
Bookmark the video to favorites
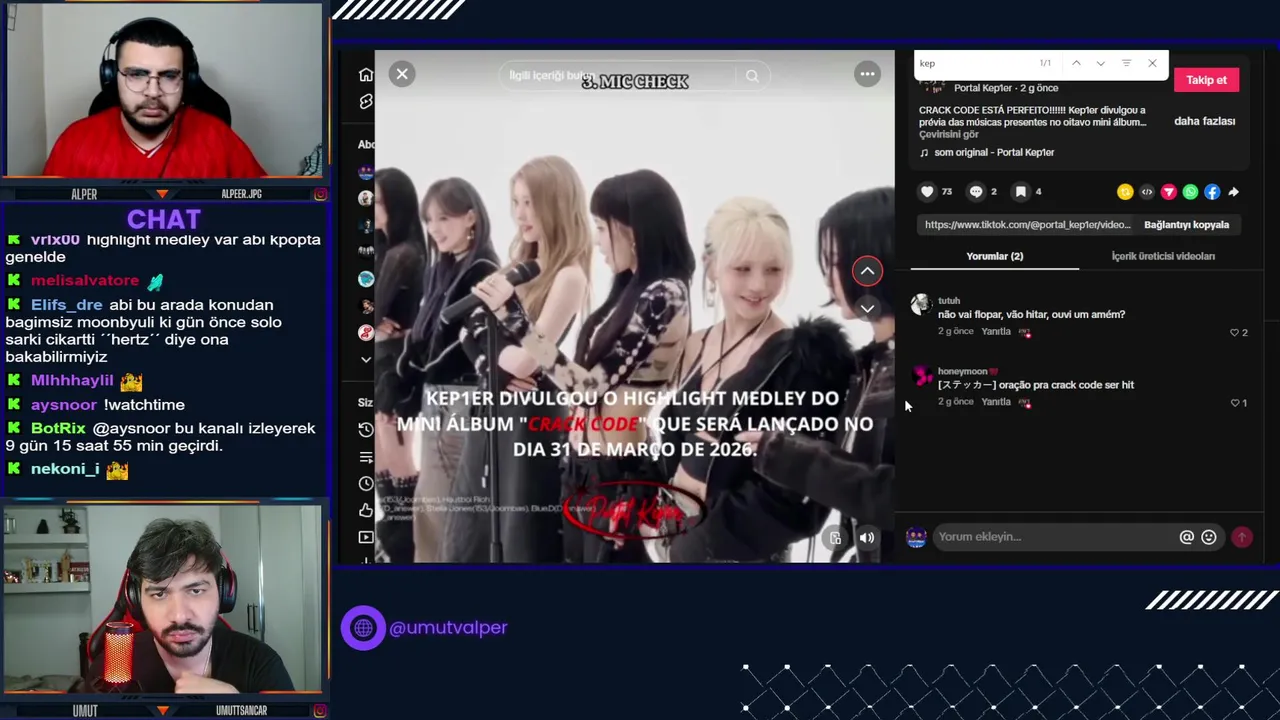click(x=1020, y=192)
